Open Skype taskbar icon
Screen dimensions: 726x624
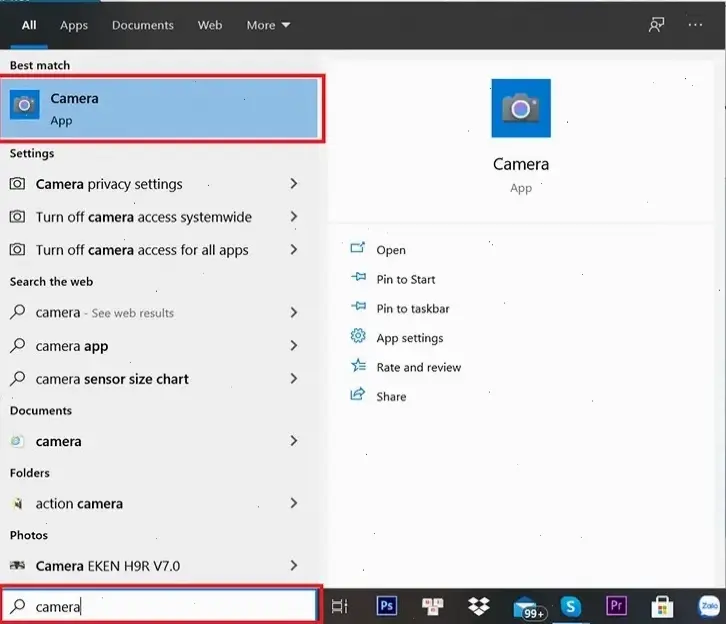570,606
